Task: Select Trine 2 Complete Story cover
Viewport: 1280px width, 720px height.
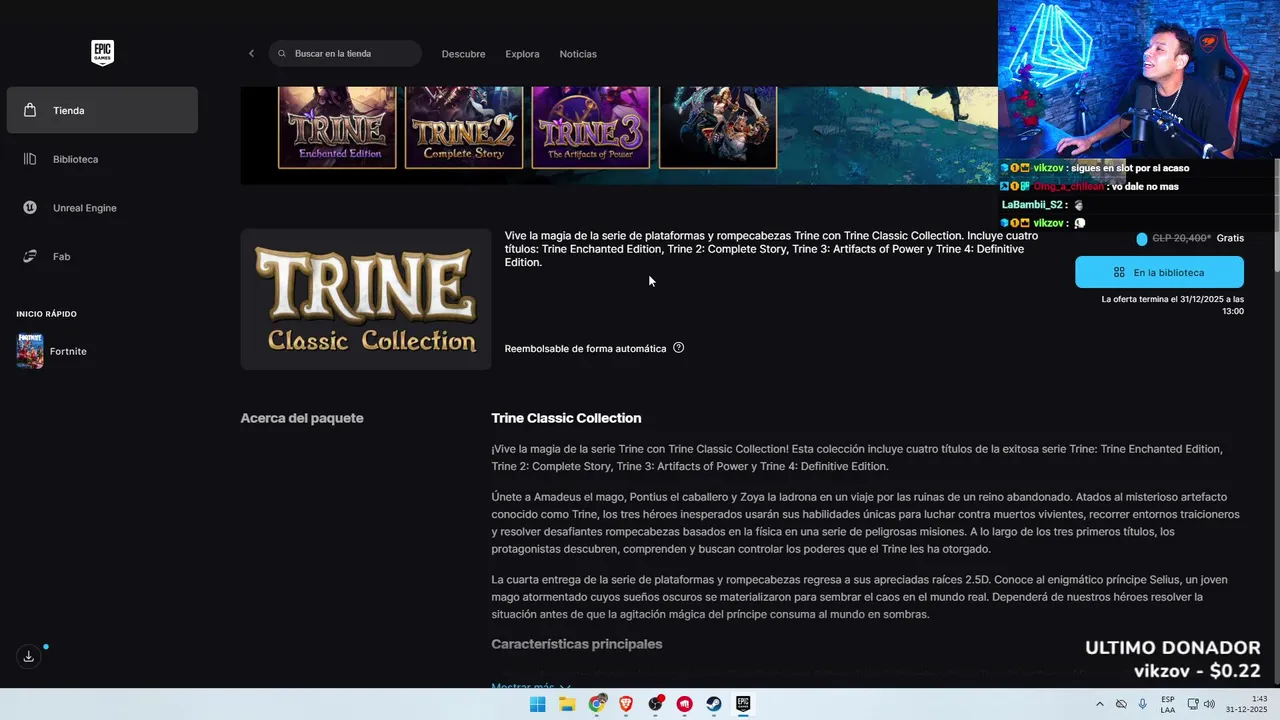Action: tap(464, 127)
